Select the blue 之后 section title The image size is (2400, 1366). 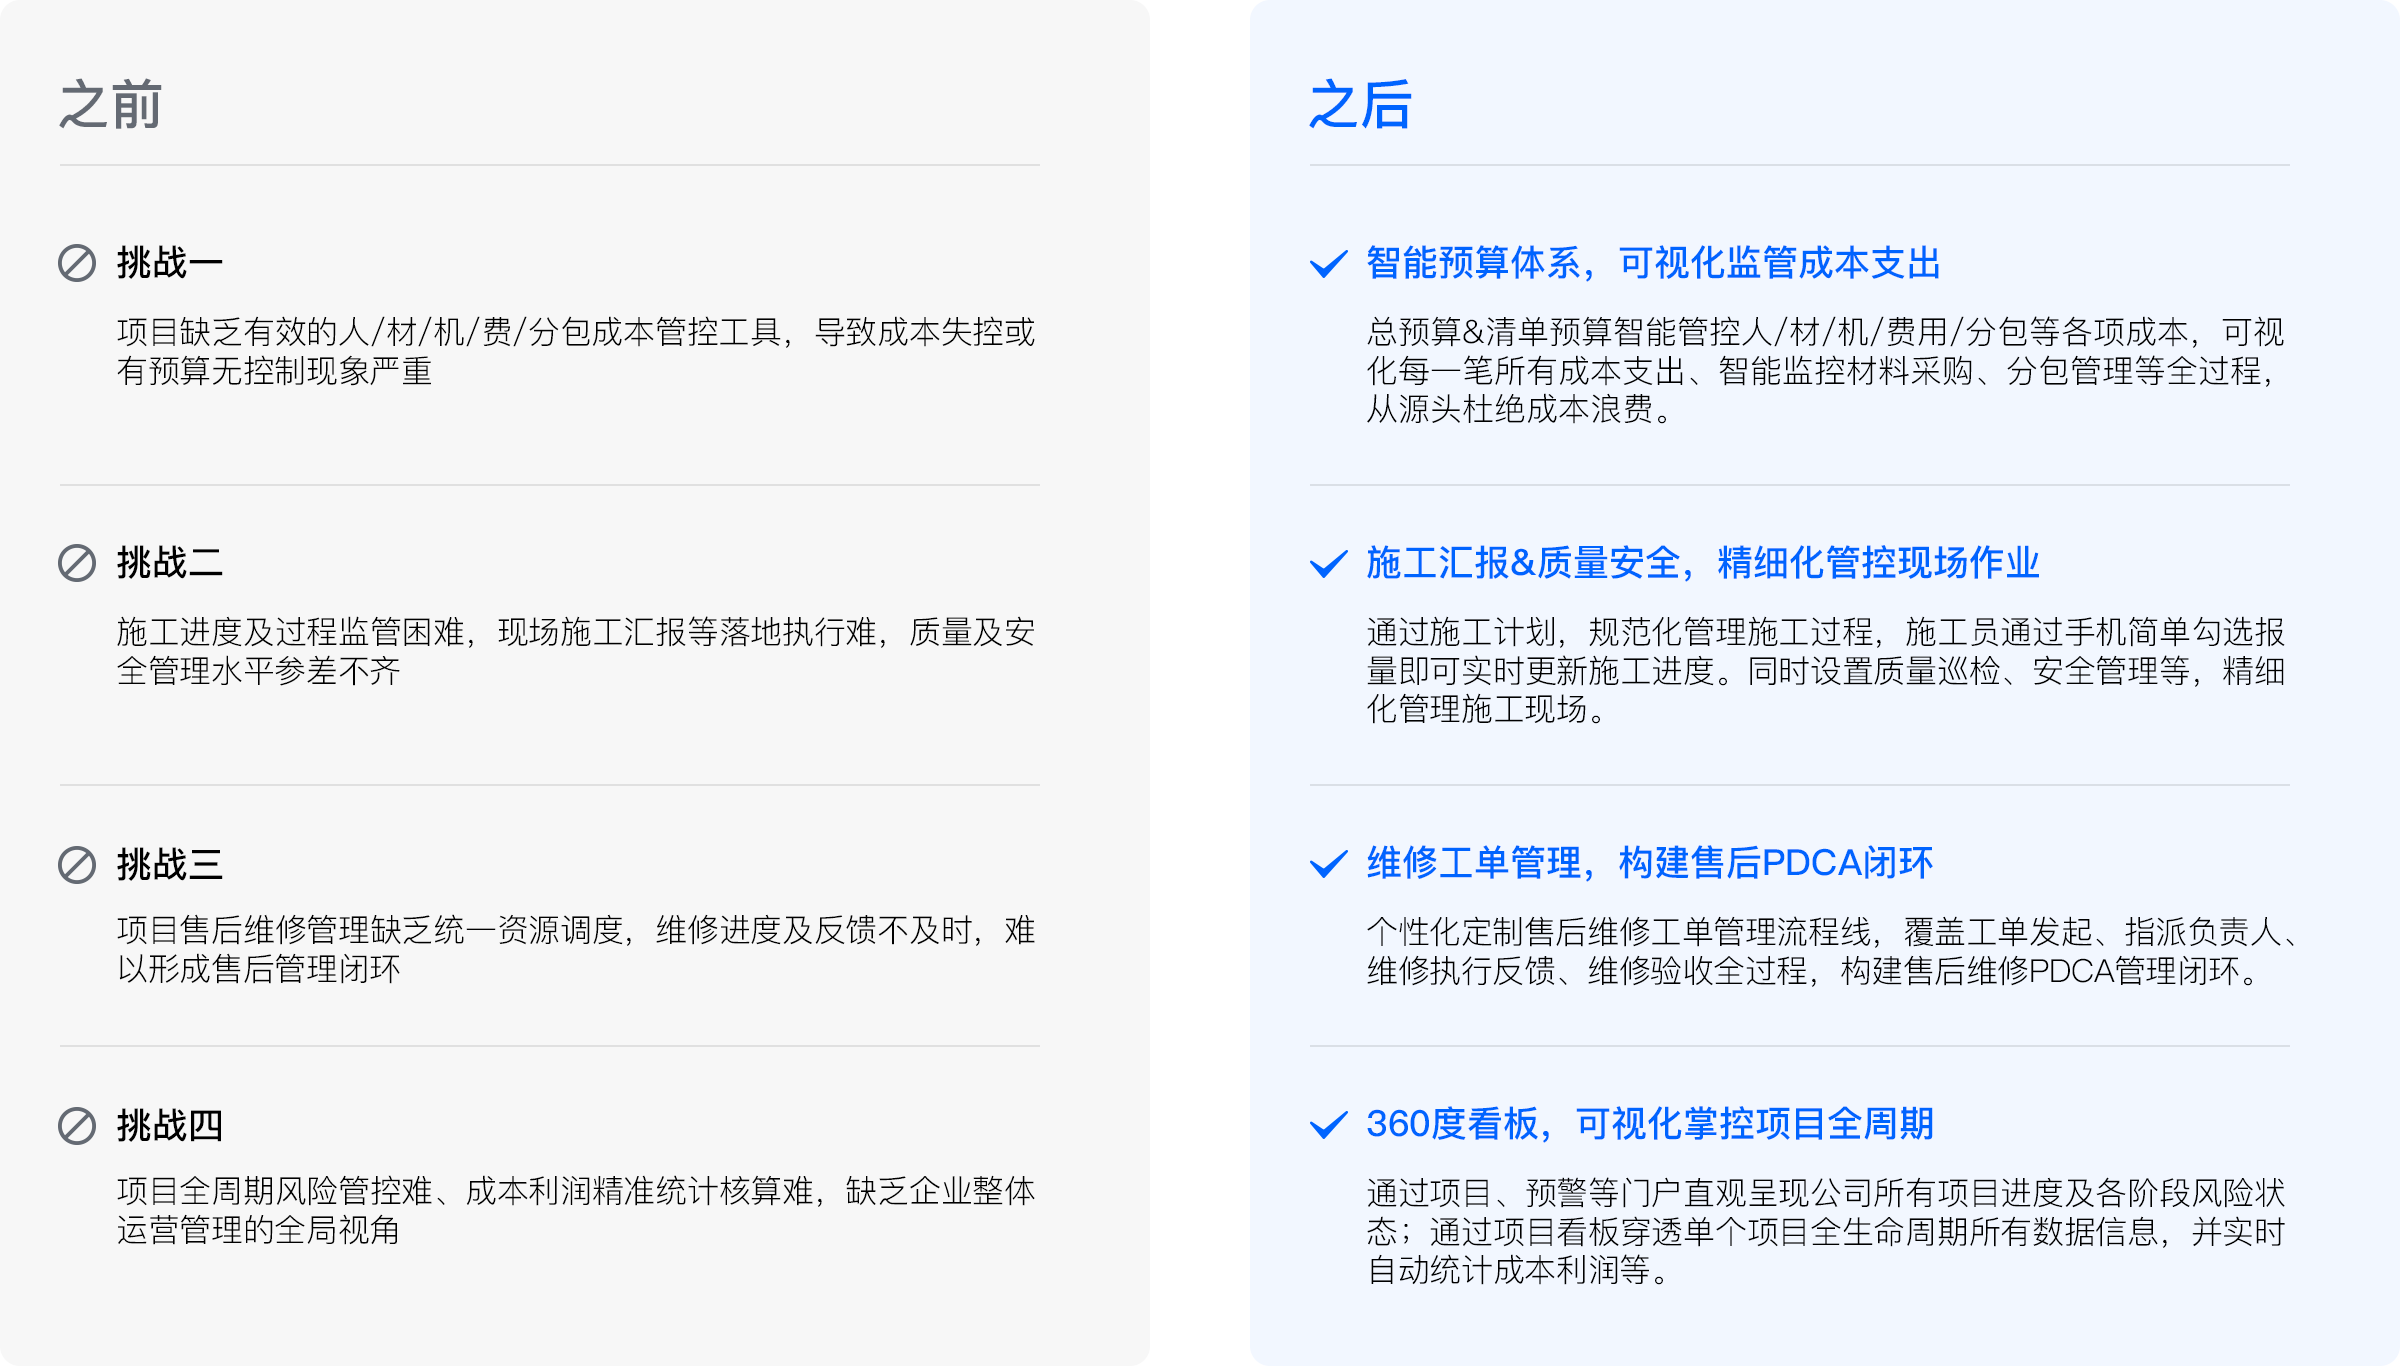pos(1360,105)
